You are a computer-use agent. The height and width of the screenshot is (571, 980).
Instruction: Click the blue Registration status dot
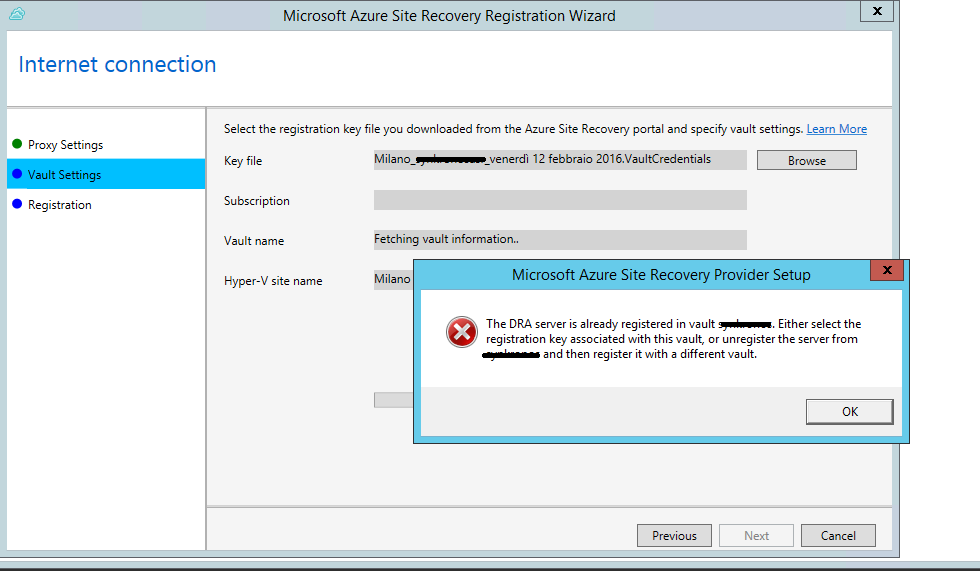[x=18, y=204]
